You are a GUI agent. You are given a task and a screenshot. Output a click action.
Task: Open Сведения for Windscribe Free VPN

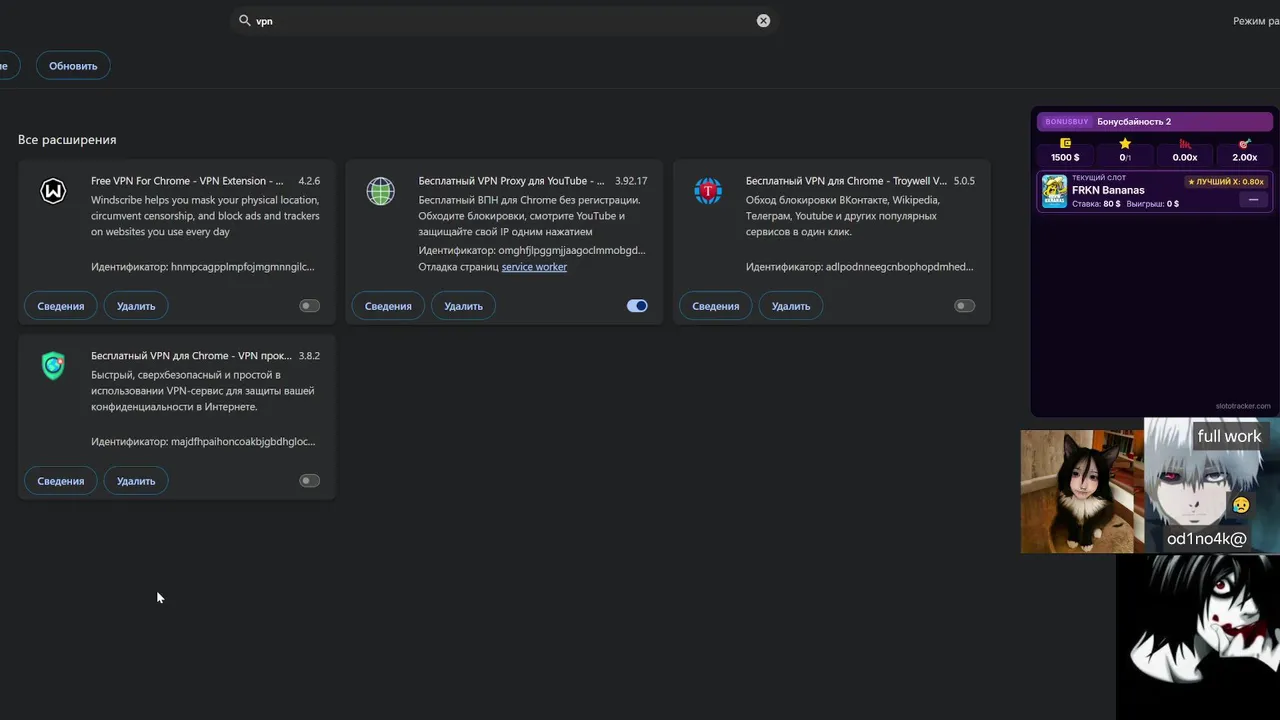point(61,306)
